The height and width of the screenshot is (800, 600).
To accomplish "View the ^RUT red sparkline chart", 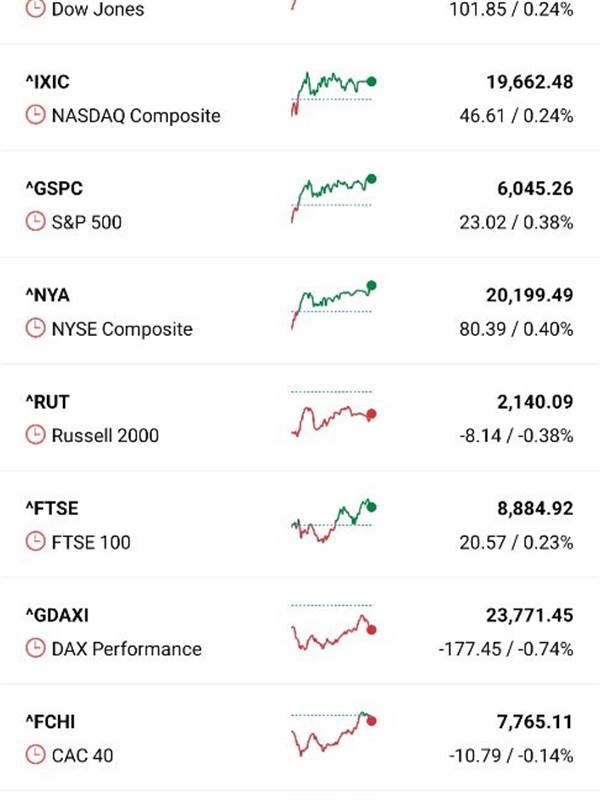I will click(x=334, y=414).
